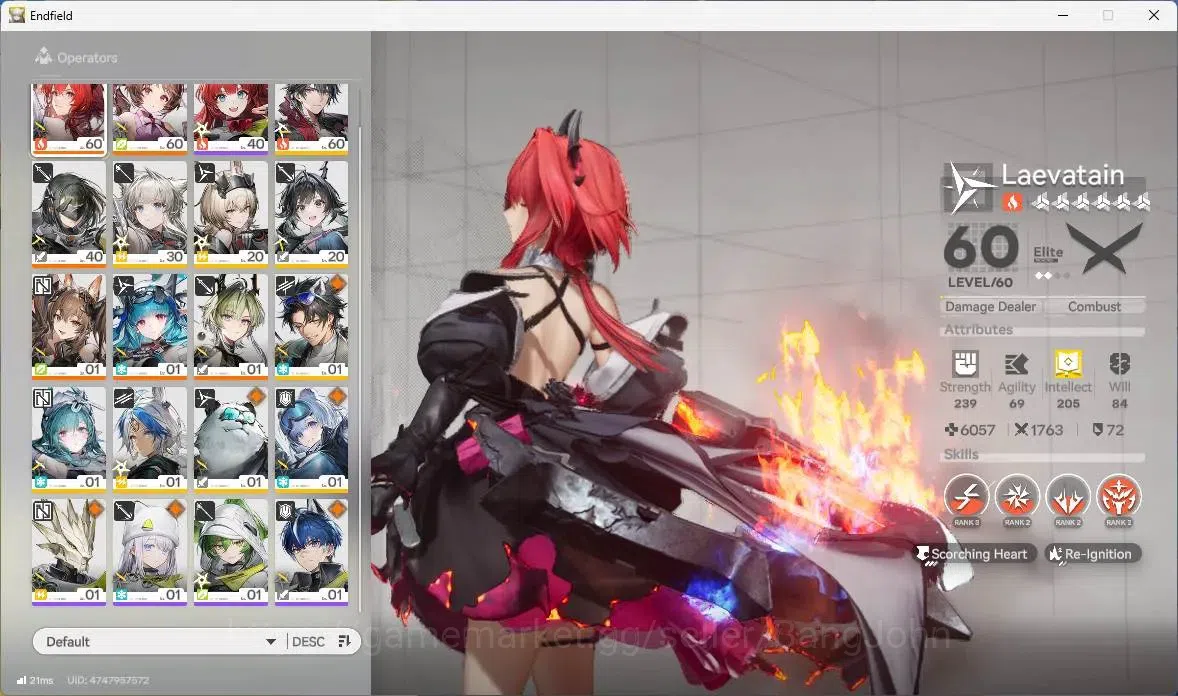Open the Scorching Heart talent
Viewport: 1178px width, 696px height.
[x=975, y=554]
